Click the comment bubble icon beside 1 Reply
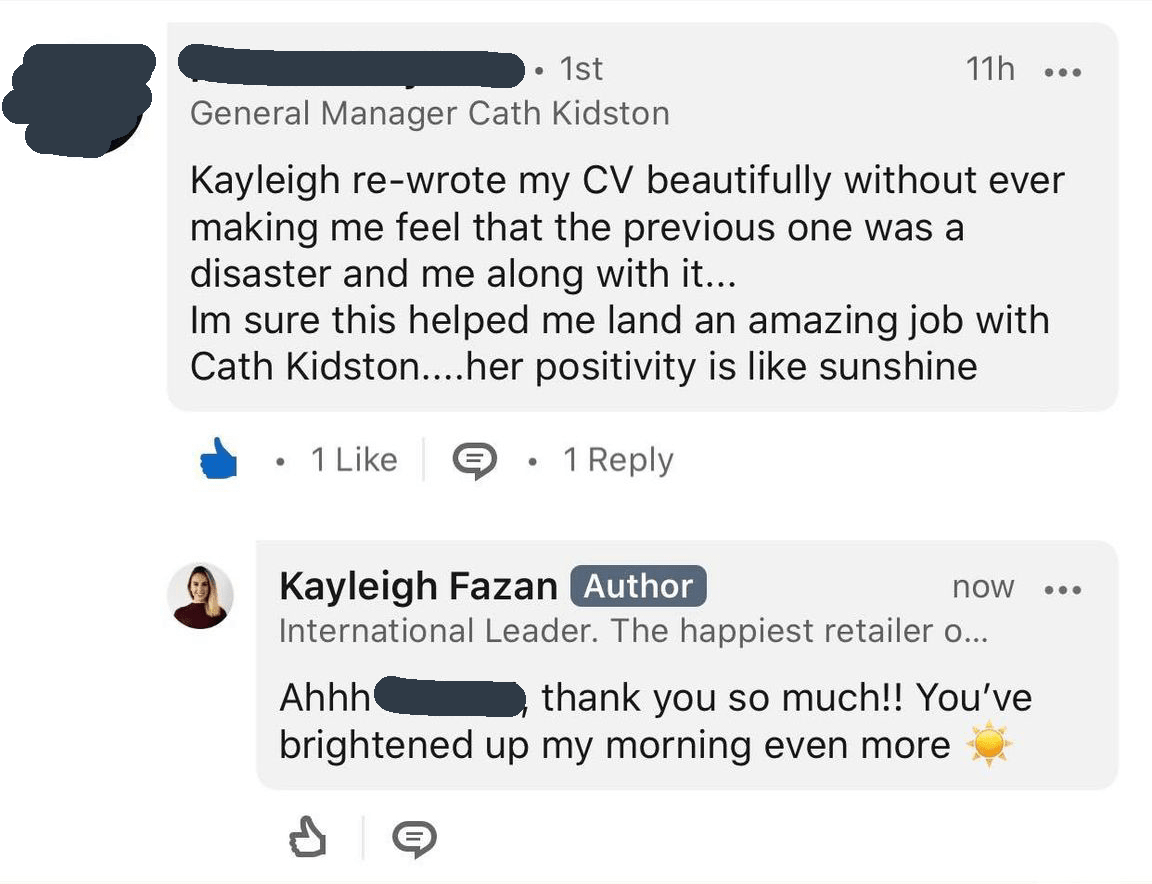 pos(475,460)
